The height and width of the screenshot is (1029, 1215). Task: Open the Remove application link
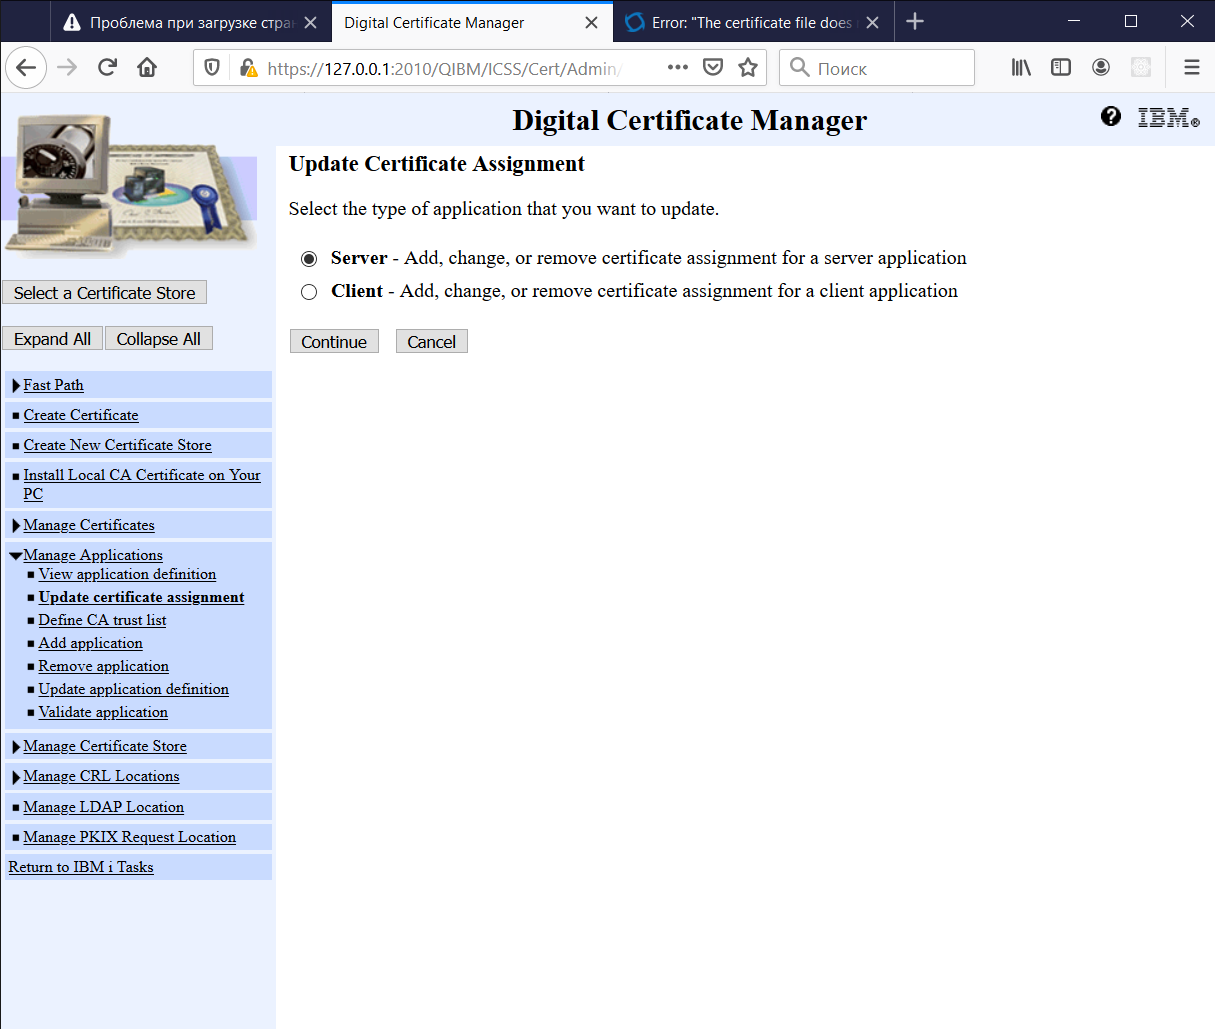[103, 666]
